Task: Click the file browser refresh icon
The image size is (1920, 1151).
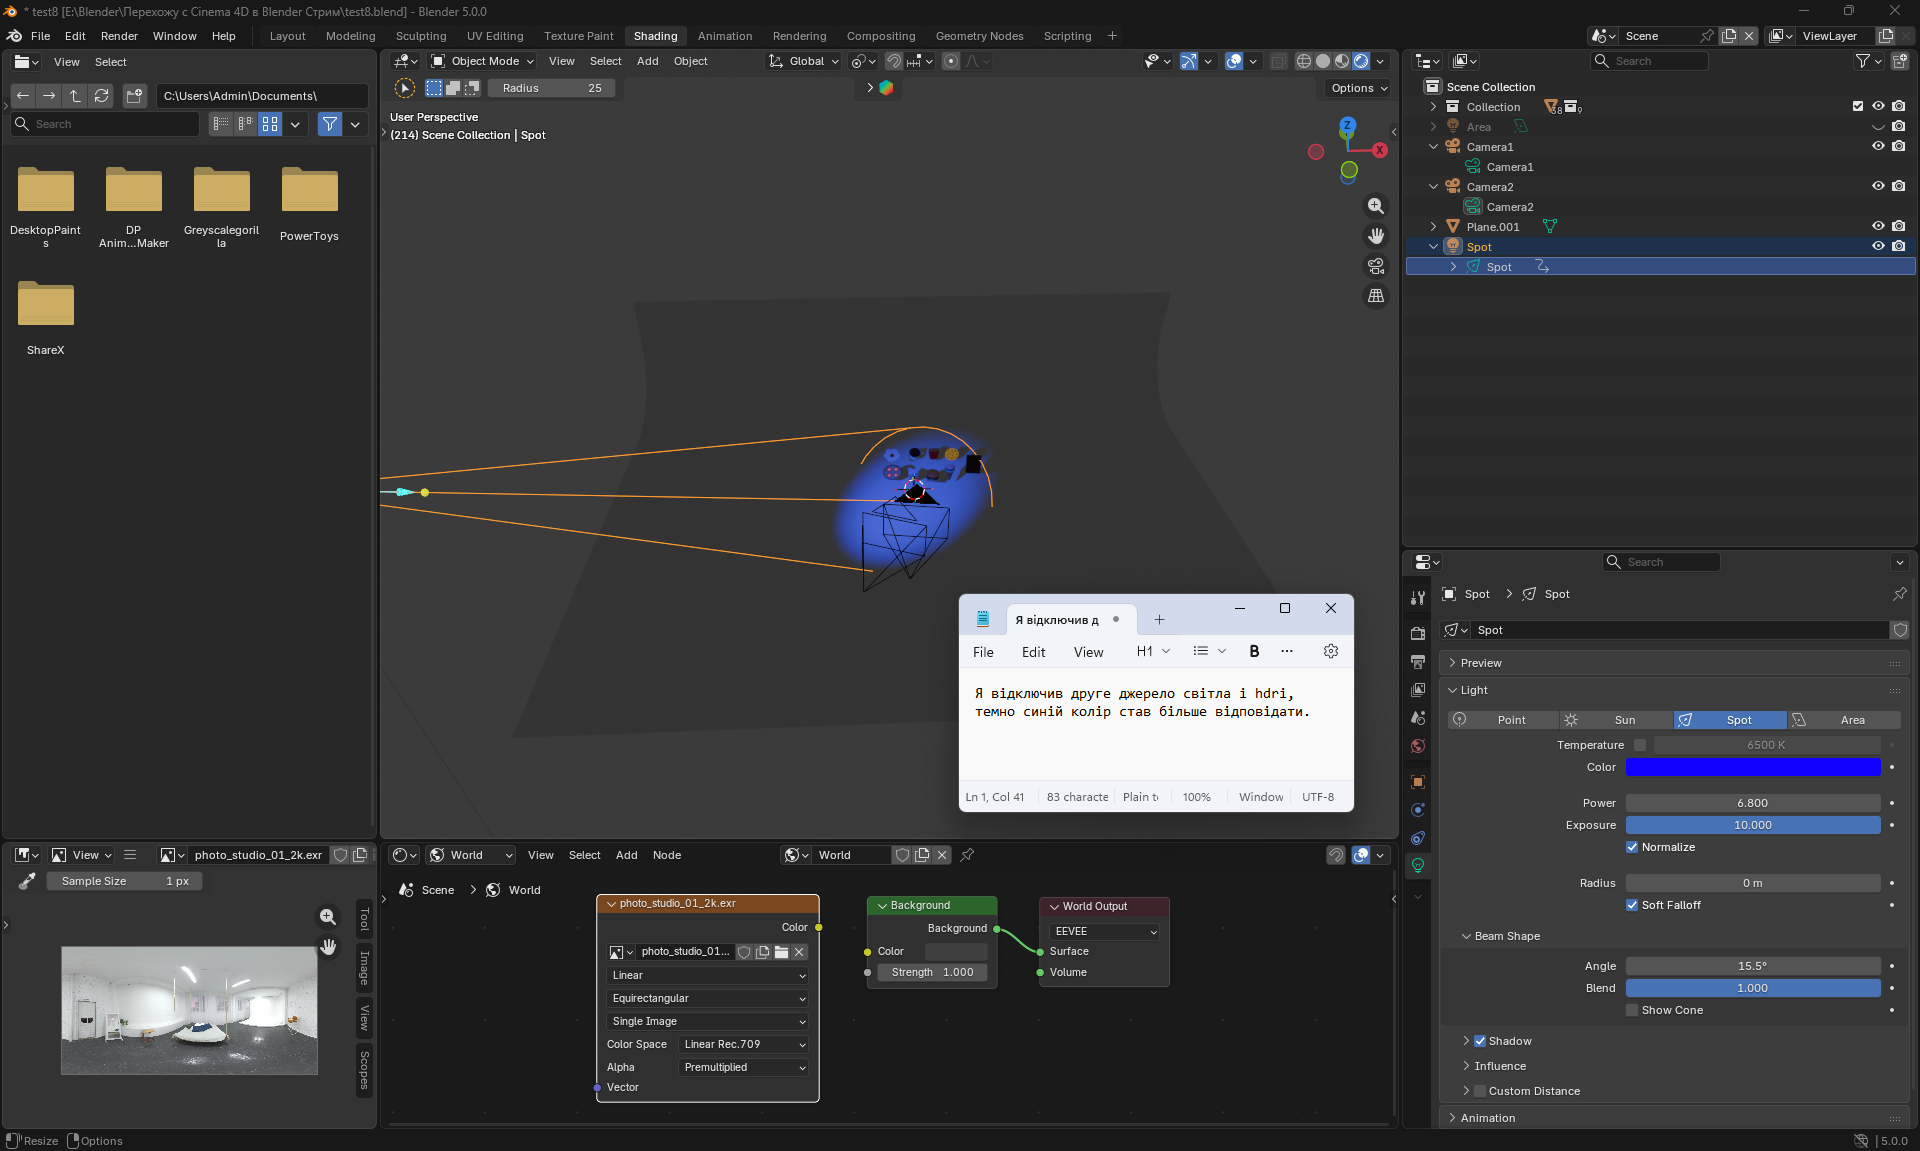Action: click(x=101, y=96)
